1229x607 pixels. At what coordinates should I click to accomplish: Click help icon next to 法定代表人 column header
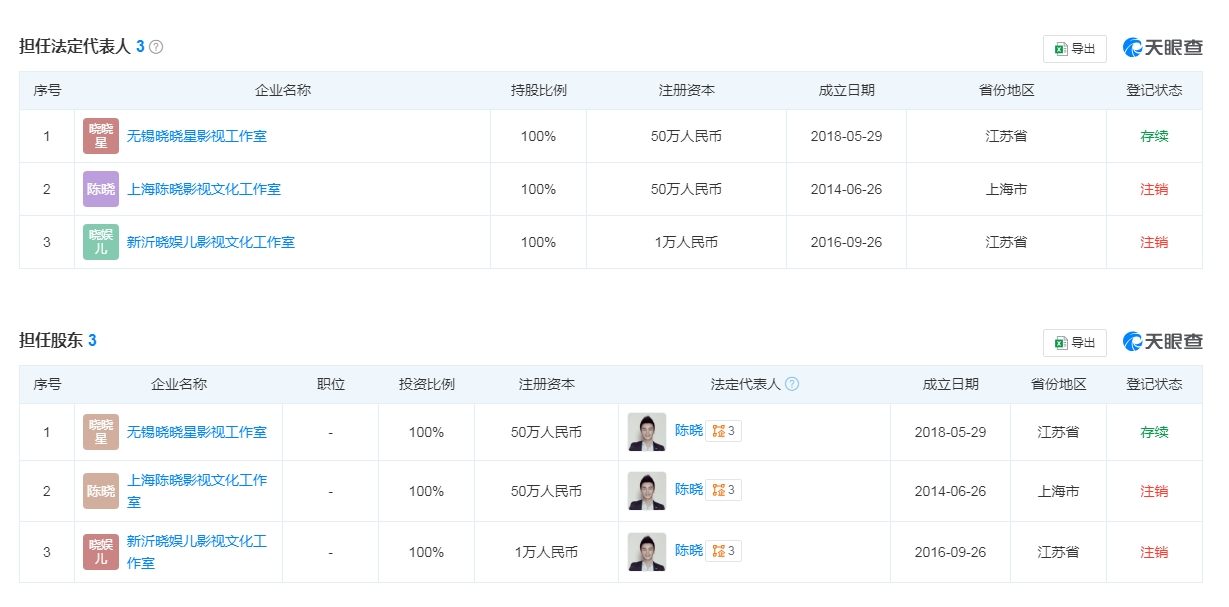[x=792, y=384]
